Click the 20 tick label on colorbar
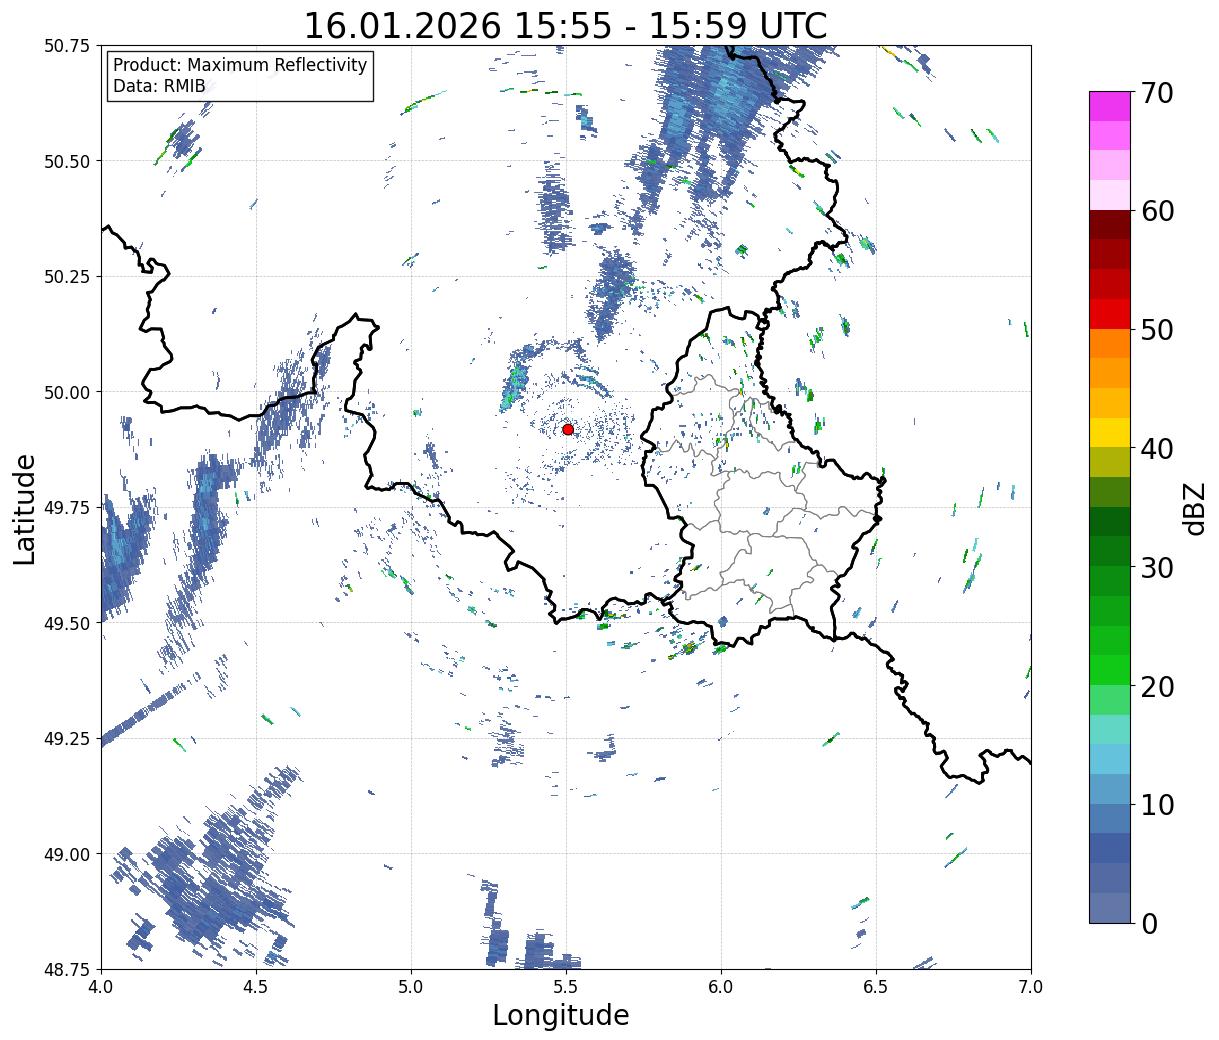This screenshot has height=1040, width=1219. point(1157,686)
